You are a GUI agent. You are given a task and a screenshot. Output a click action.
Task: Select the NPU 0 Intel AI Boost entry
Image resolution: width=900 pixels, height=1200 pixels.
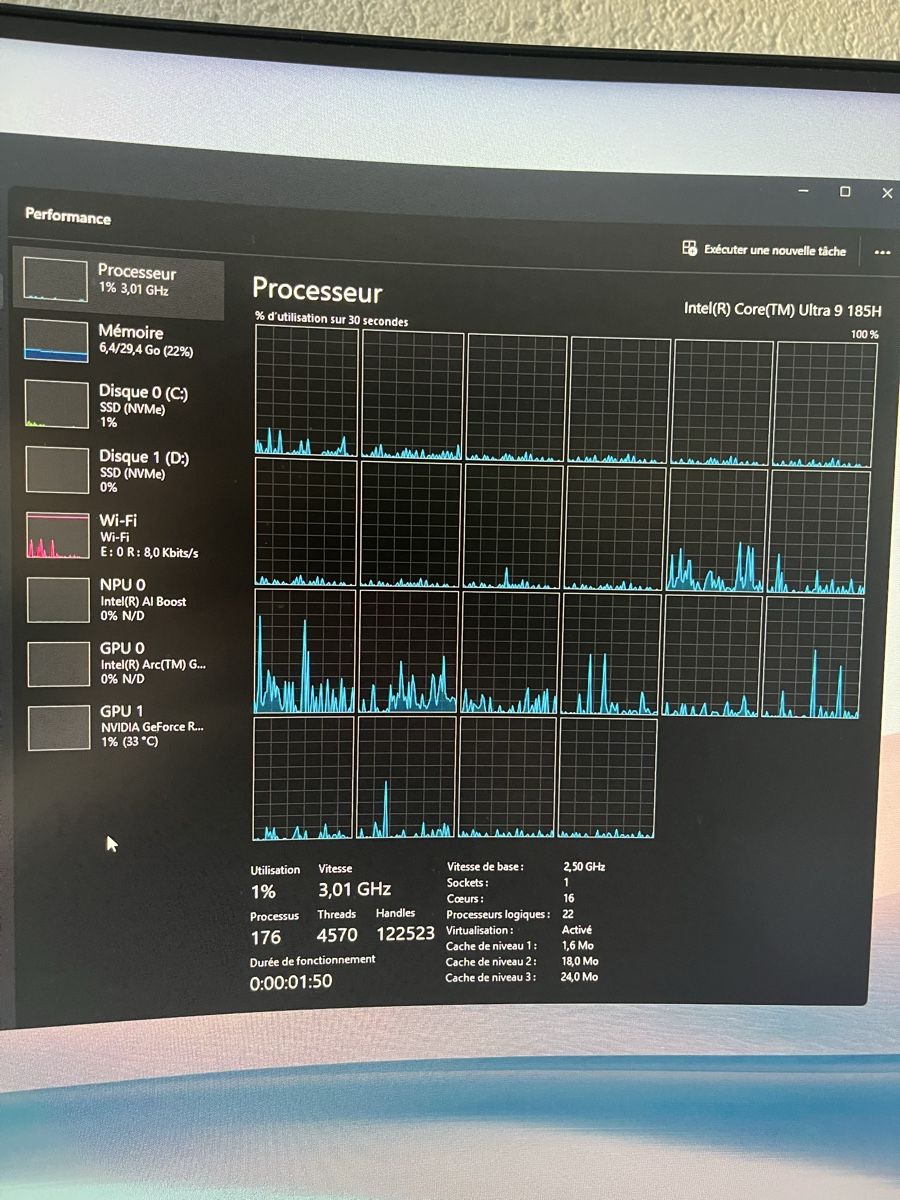coord(118,598)
